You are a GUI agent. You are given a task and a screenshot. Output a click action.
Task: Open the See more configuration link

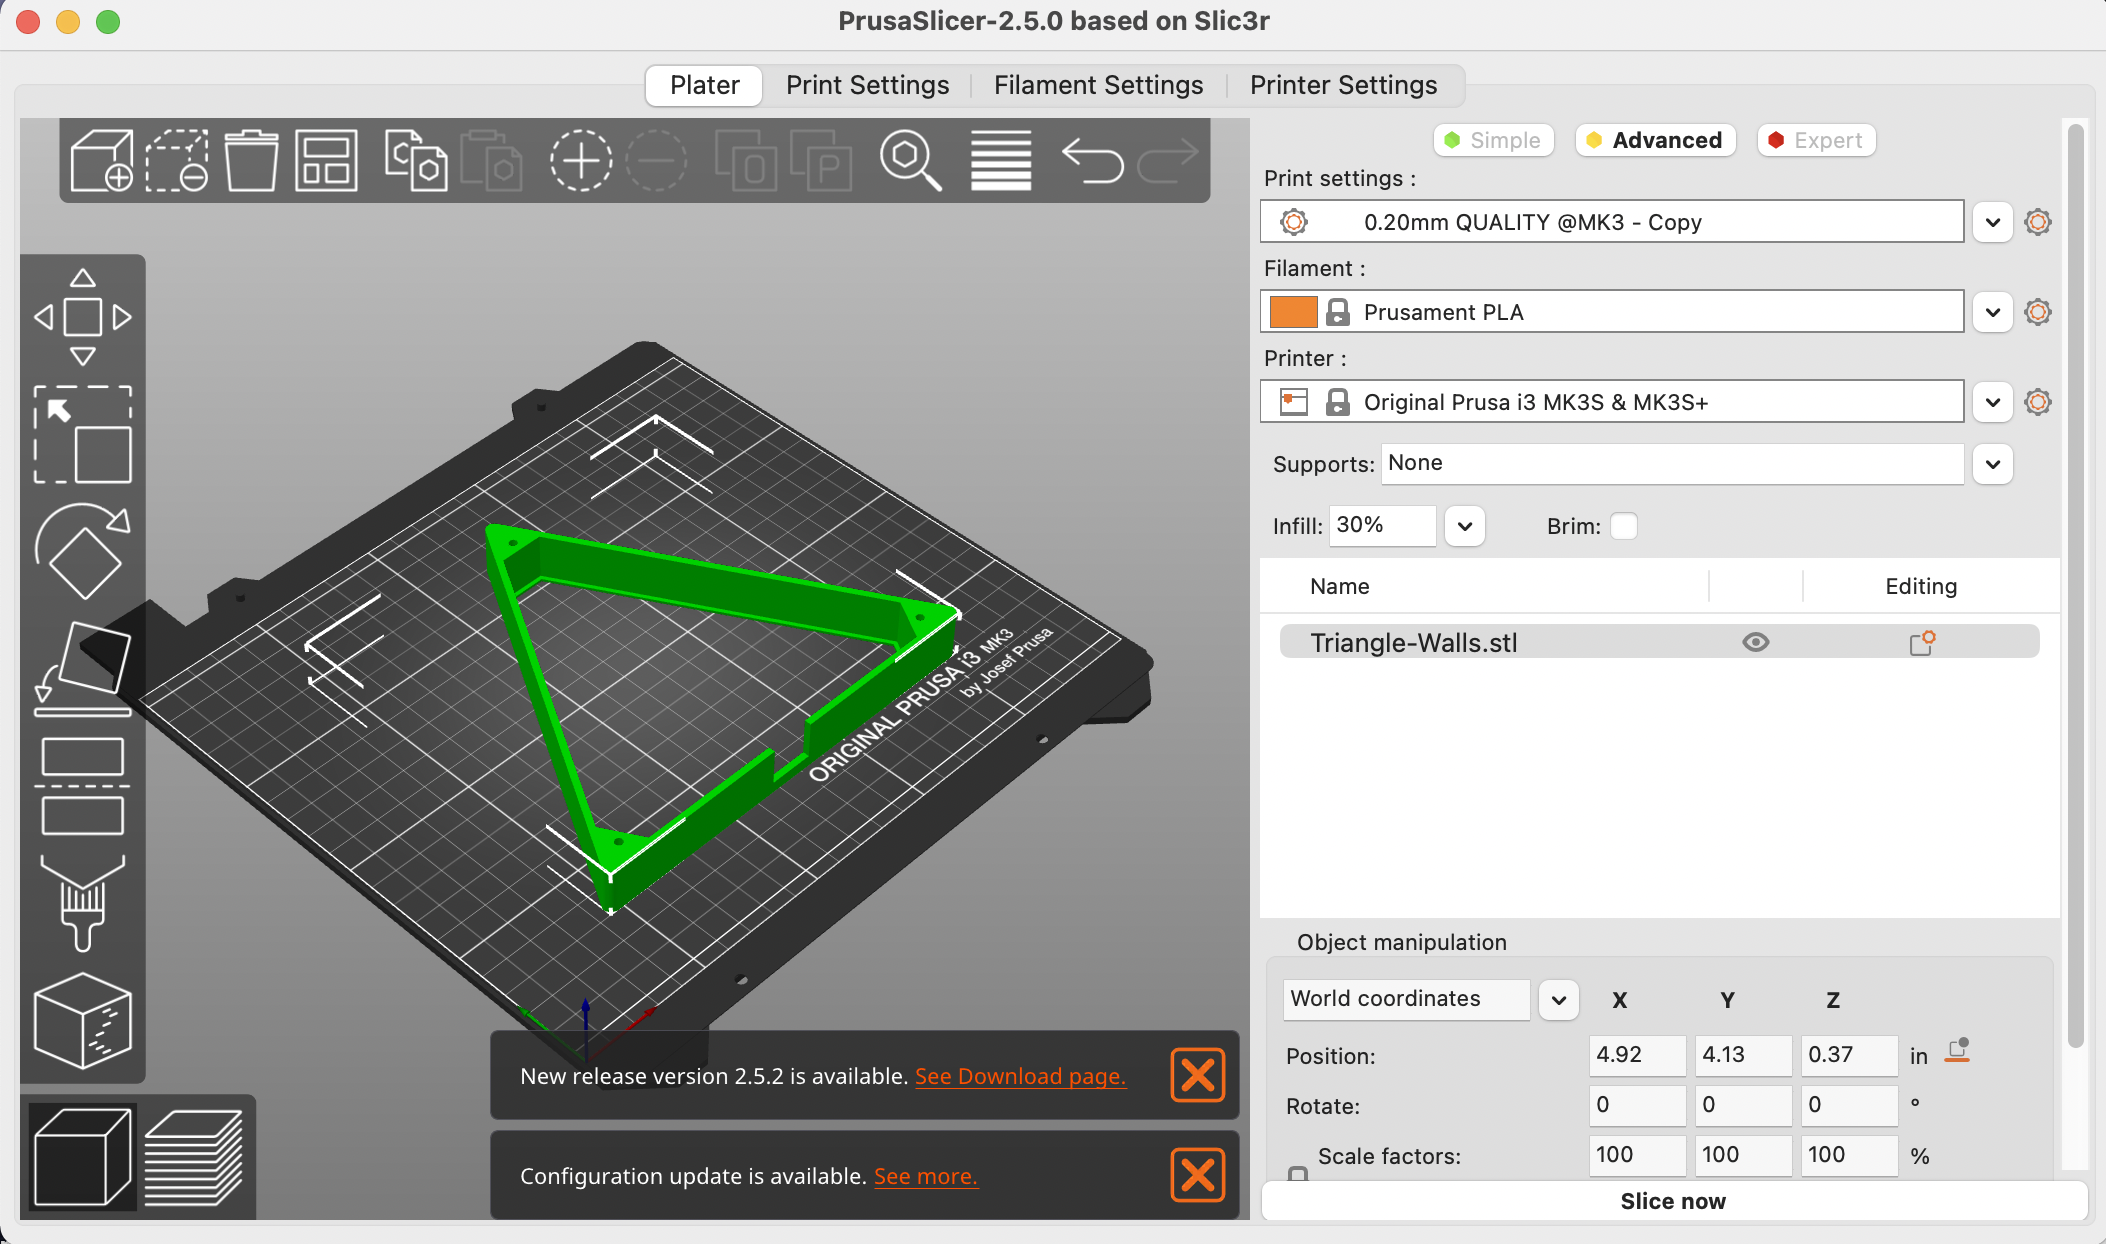926,1176
